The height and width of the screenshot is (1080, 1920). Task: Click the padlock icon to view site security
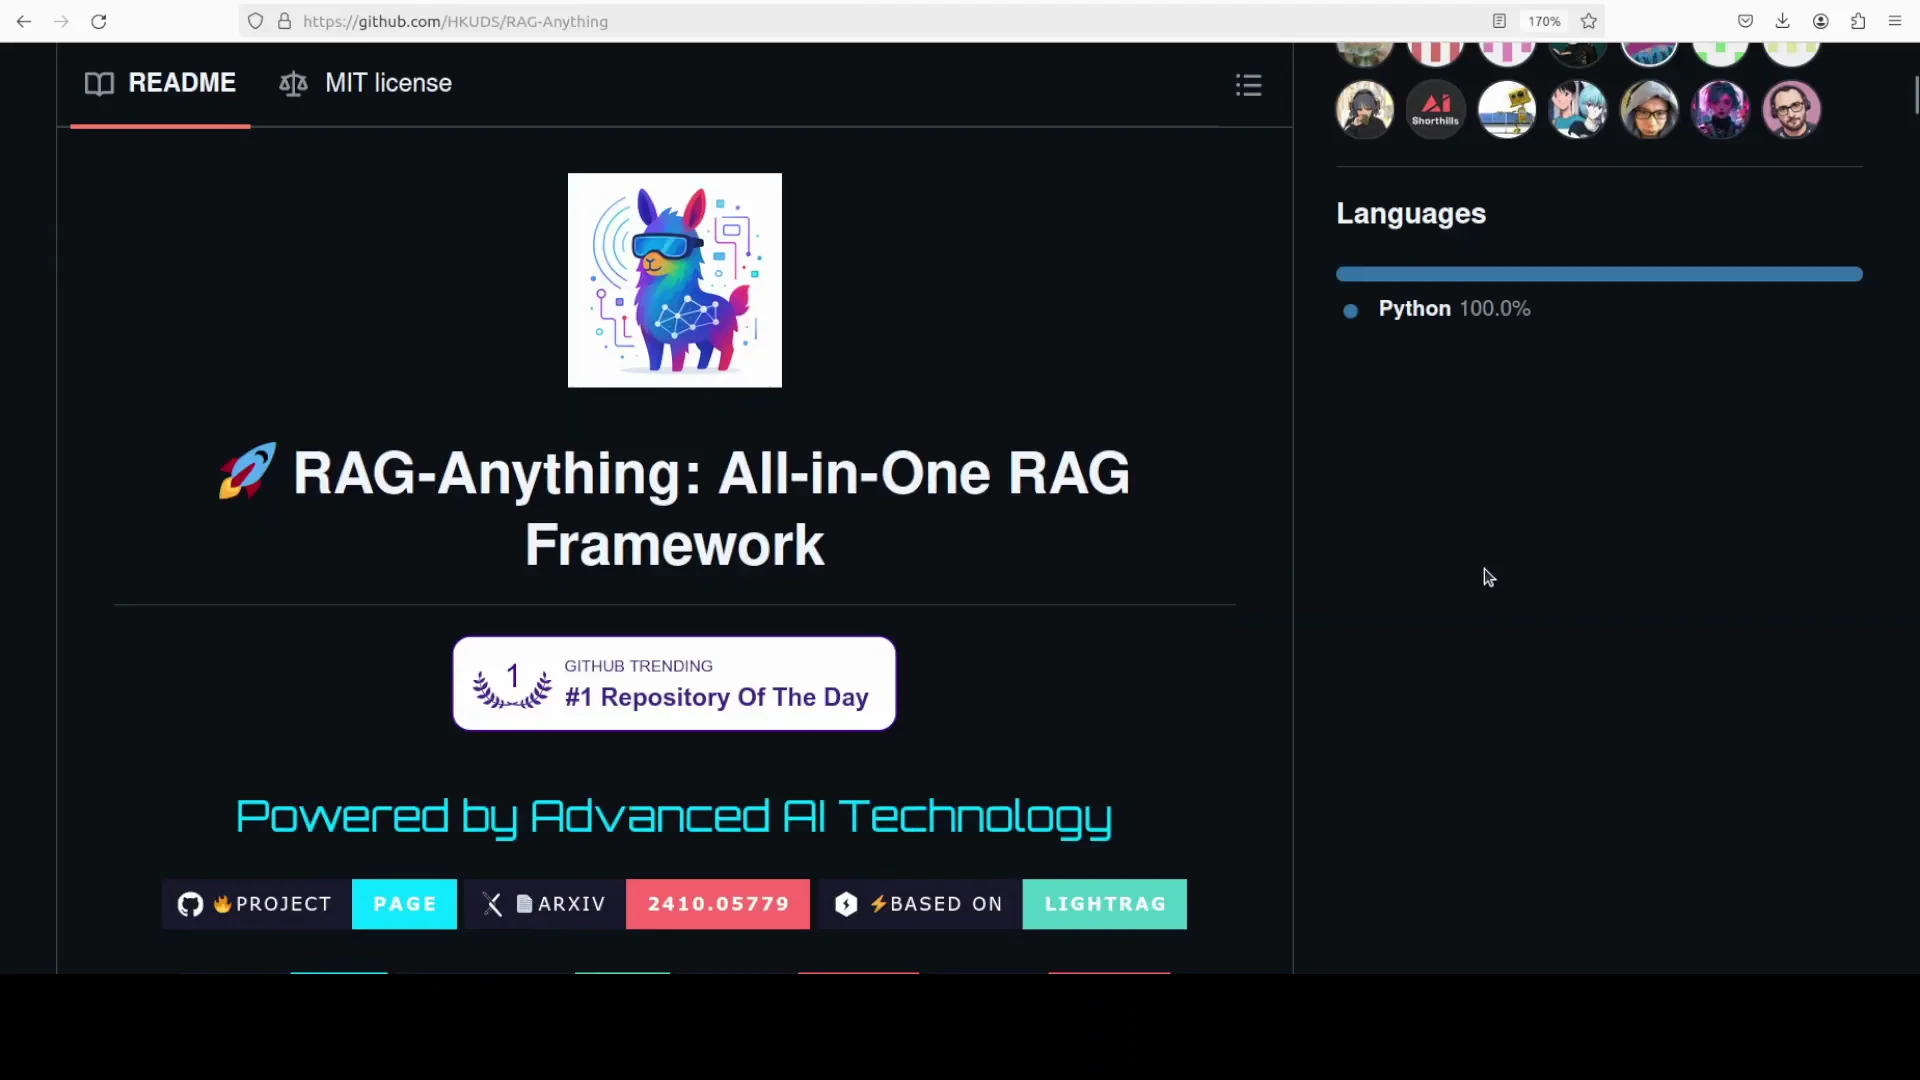285,21
